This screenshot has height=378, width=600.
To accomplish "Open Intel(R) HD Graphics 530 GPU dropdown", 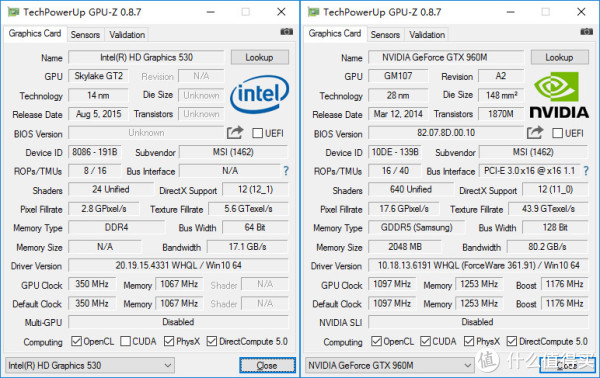I will 90,365.
